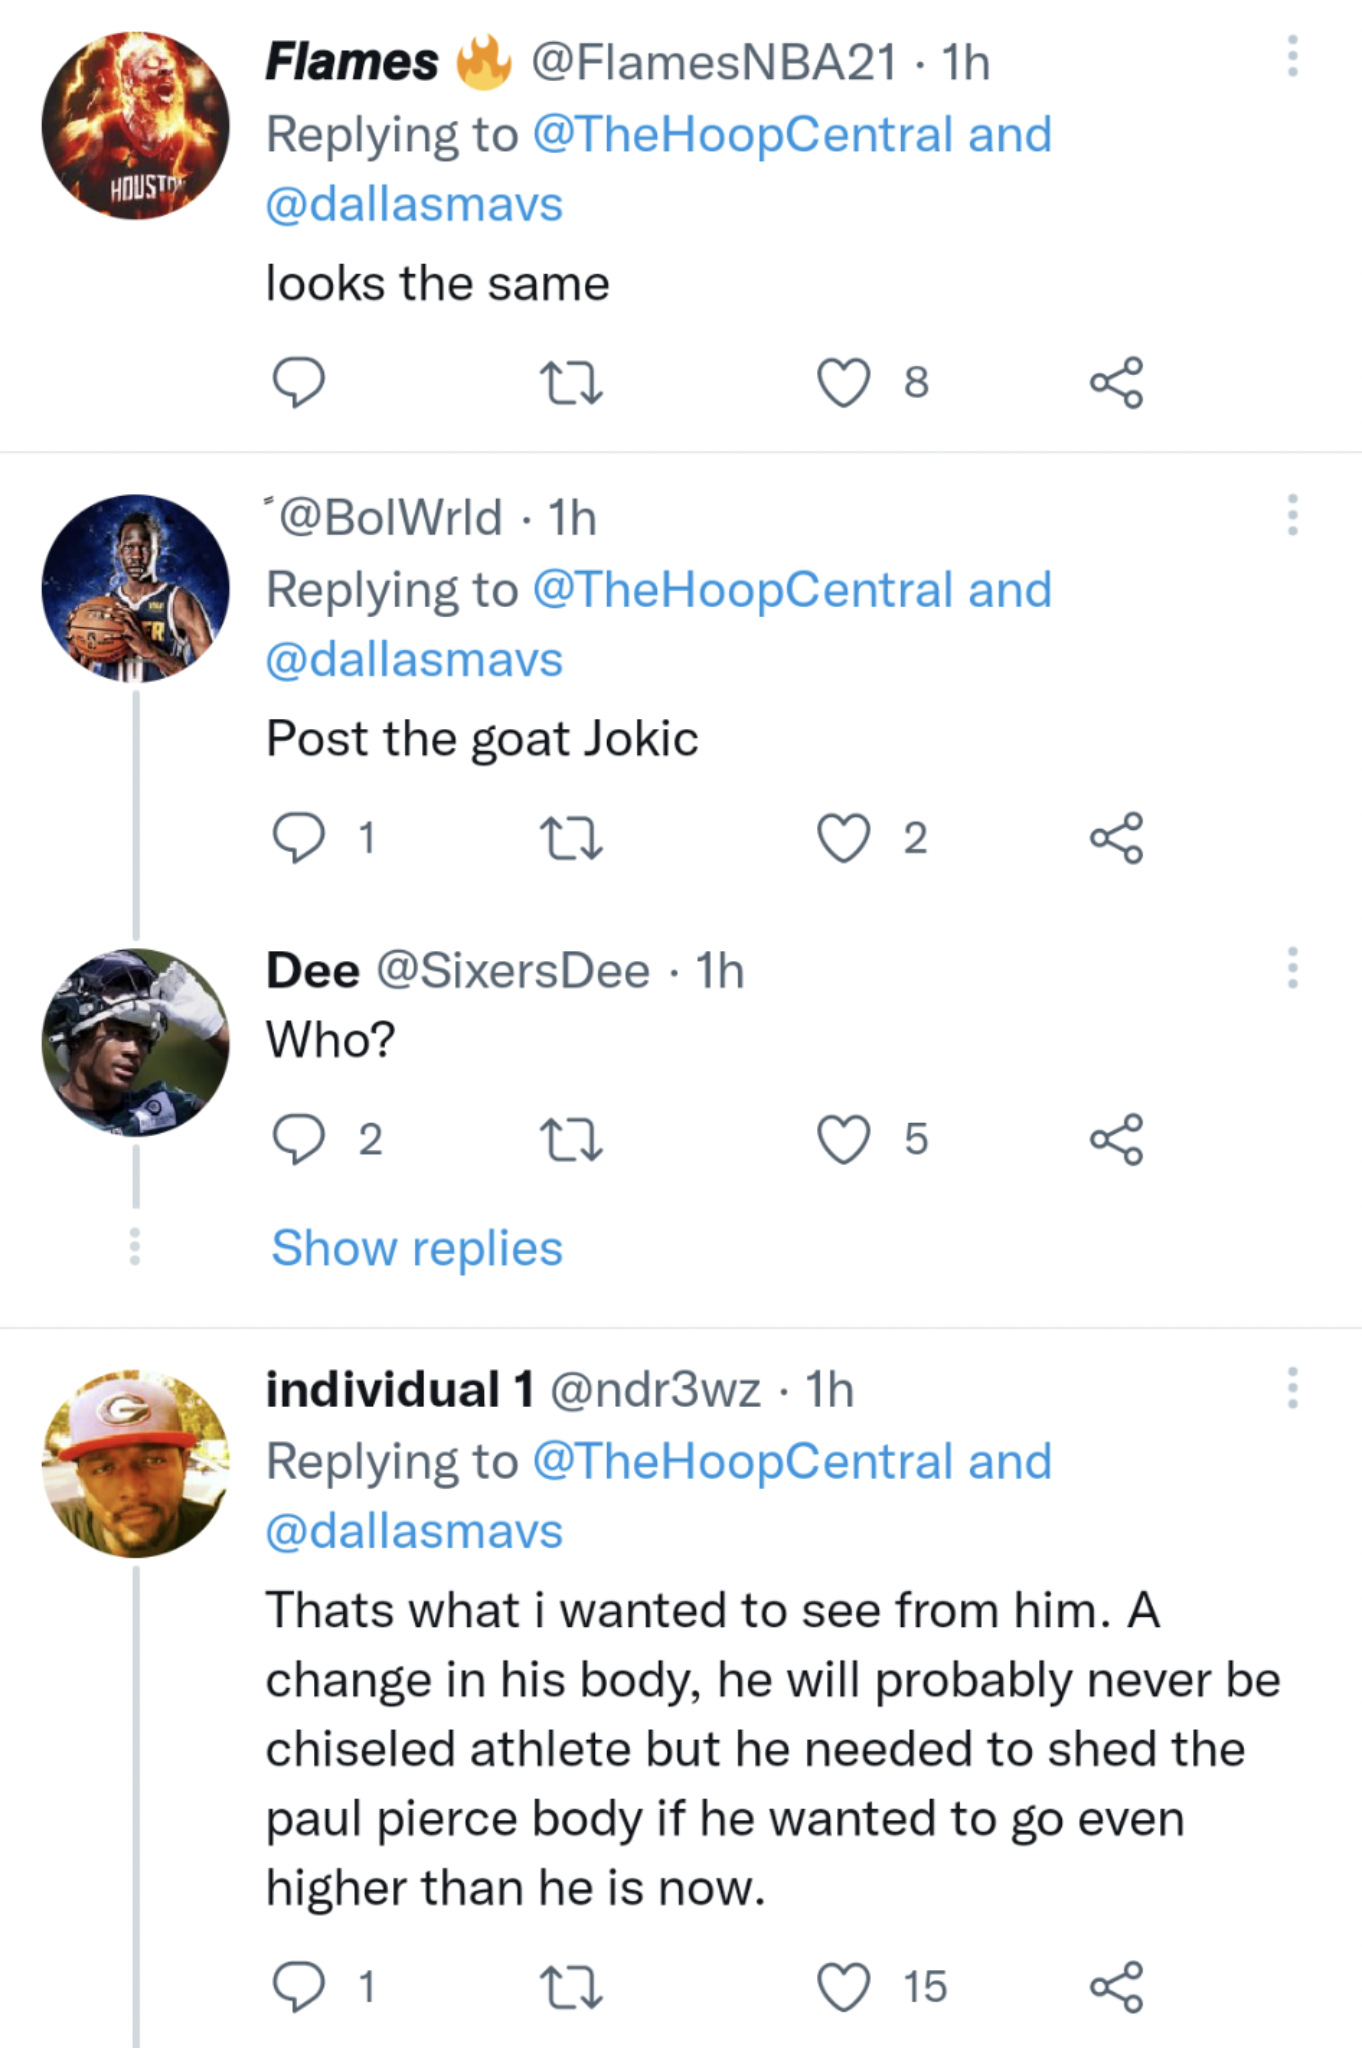Retweet the Flames "looks the same" tweet

click(570, 383)
